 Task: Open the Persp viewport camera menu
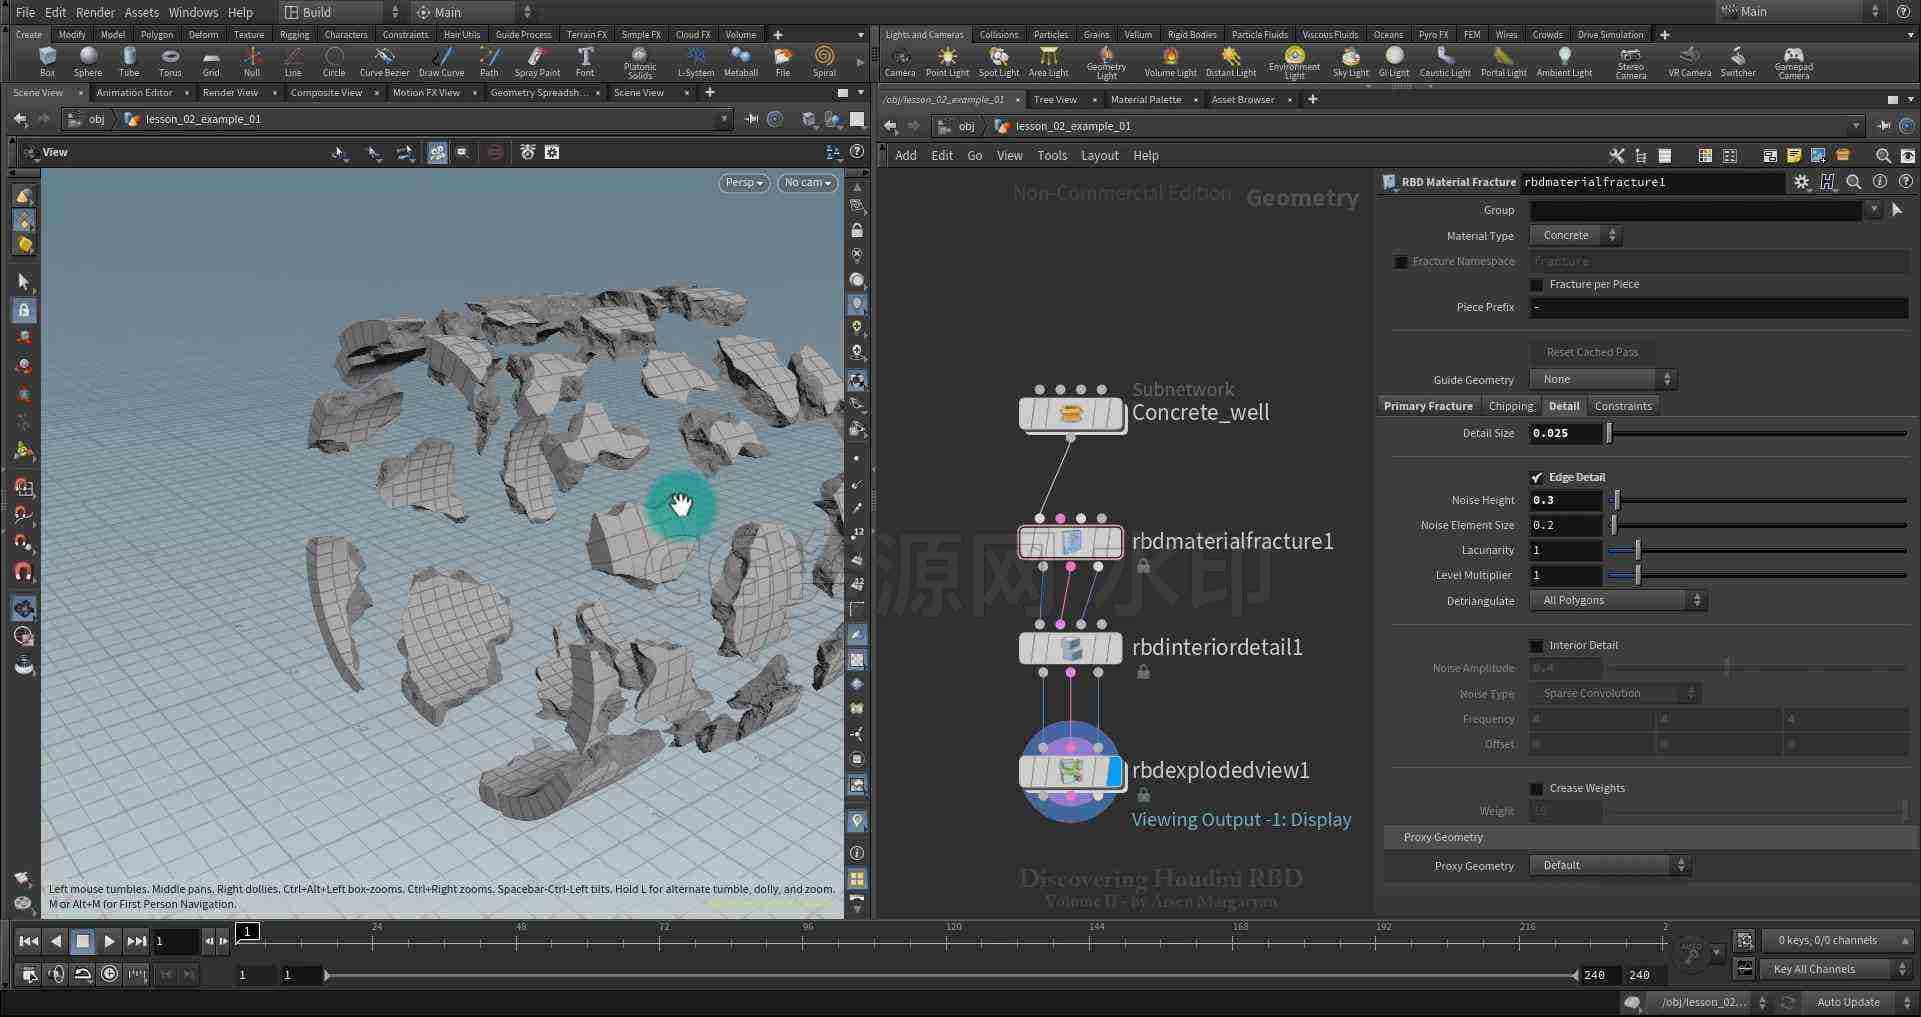tap(744, 183)
